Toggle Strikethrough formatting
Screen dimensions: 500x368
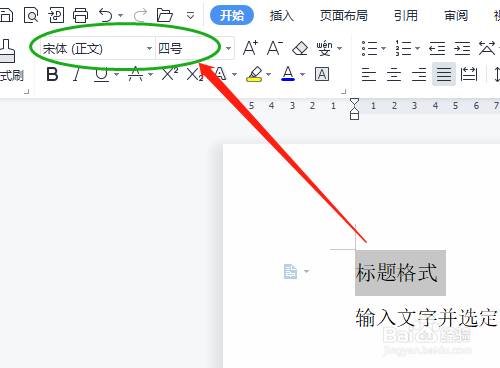(x=135, y=74)
